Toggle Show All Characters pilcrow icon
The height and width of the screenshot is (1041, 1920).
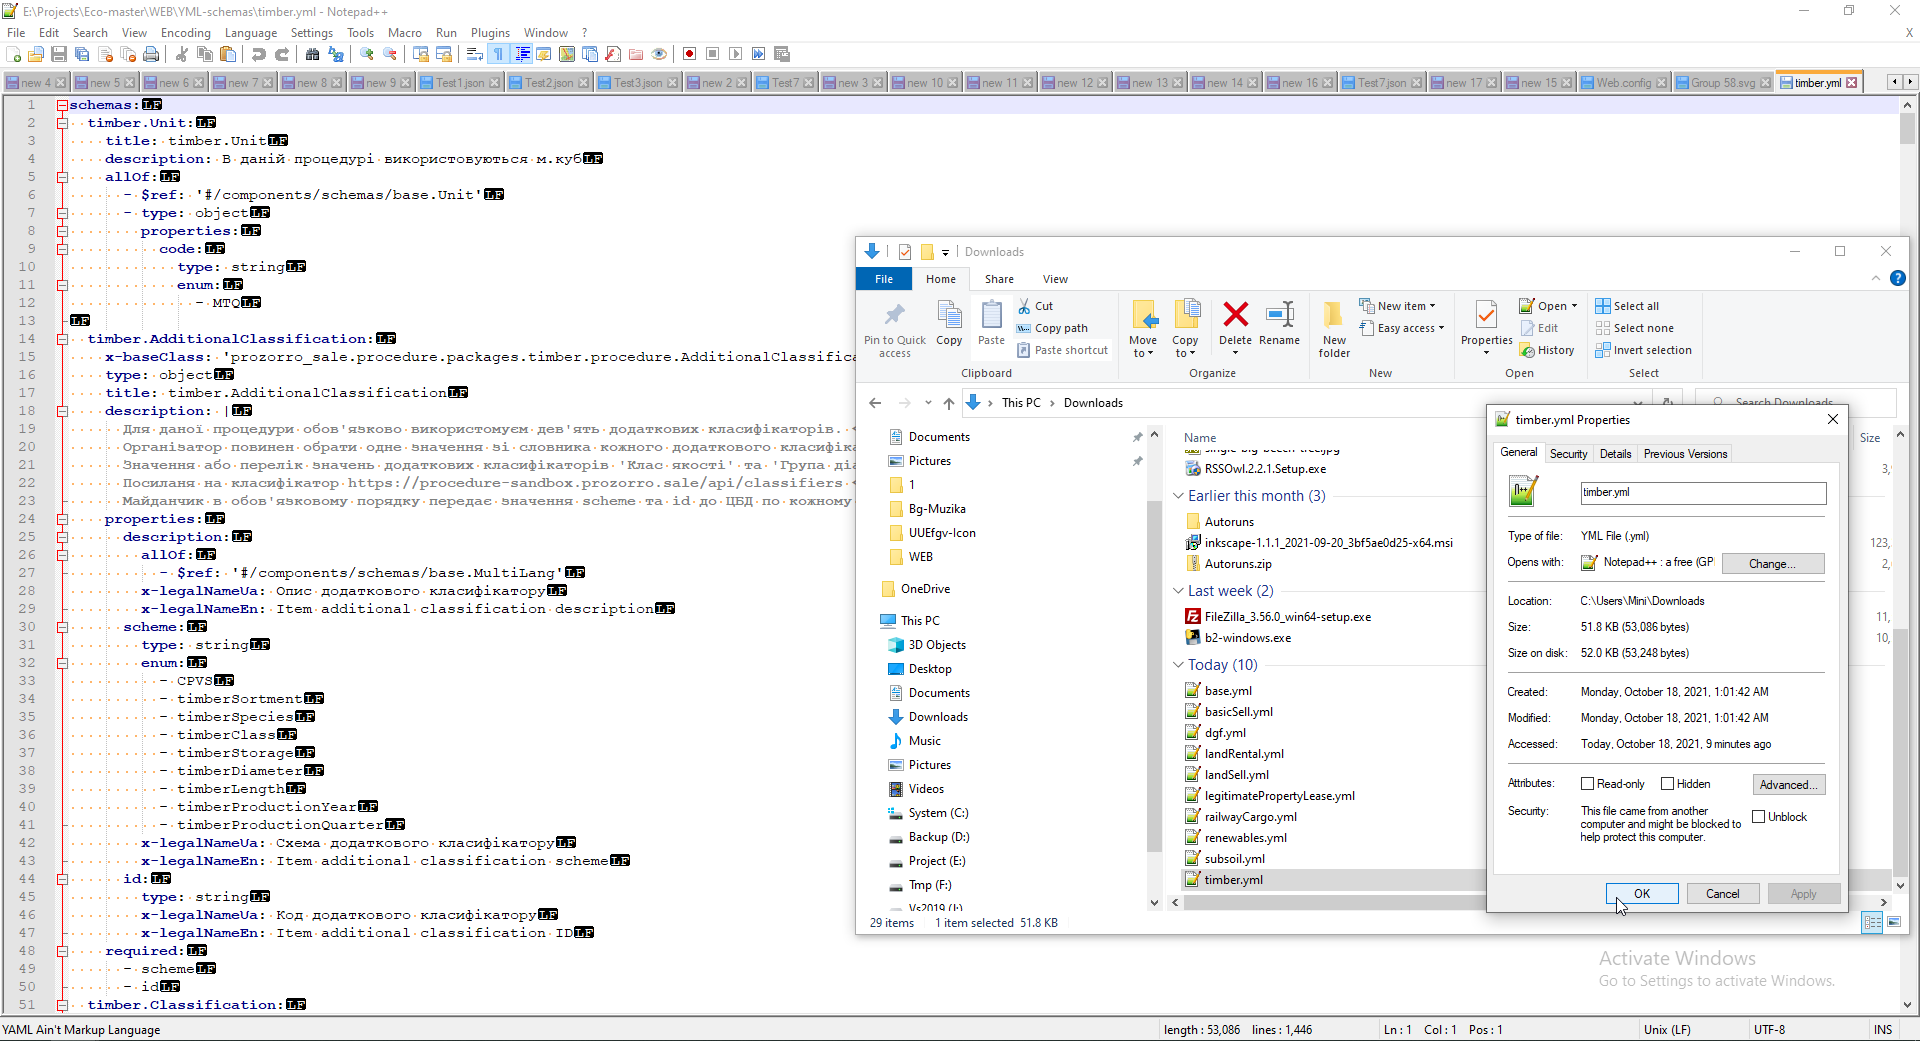[498, 54]
